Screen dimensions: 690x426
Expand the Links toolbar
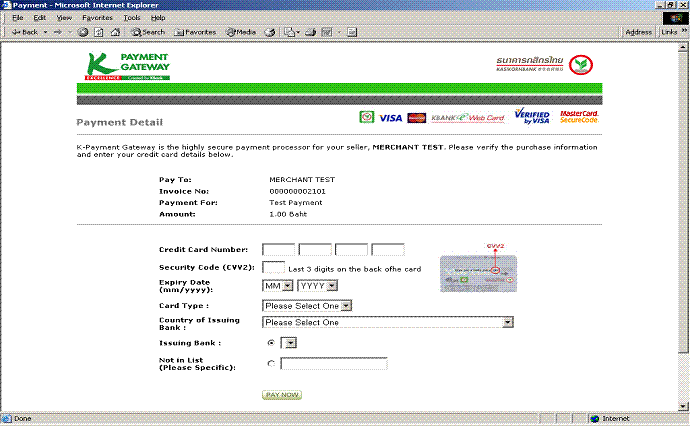684,31
